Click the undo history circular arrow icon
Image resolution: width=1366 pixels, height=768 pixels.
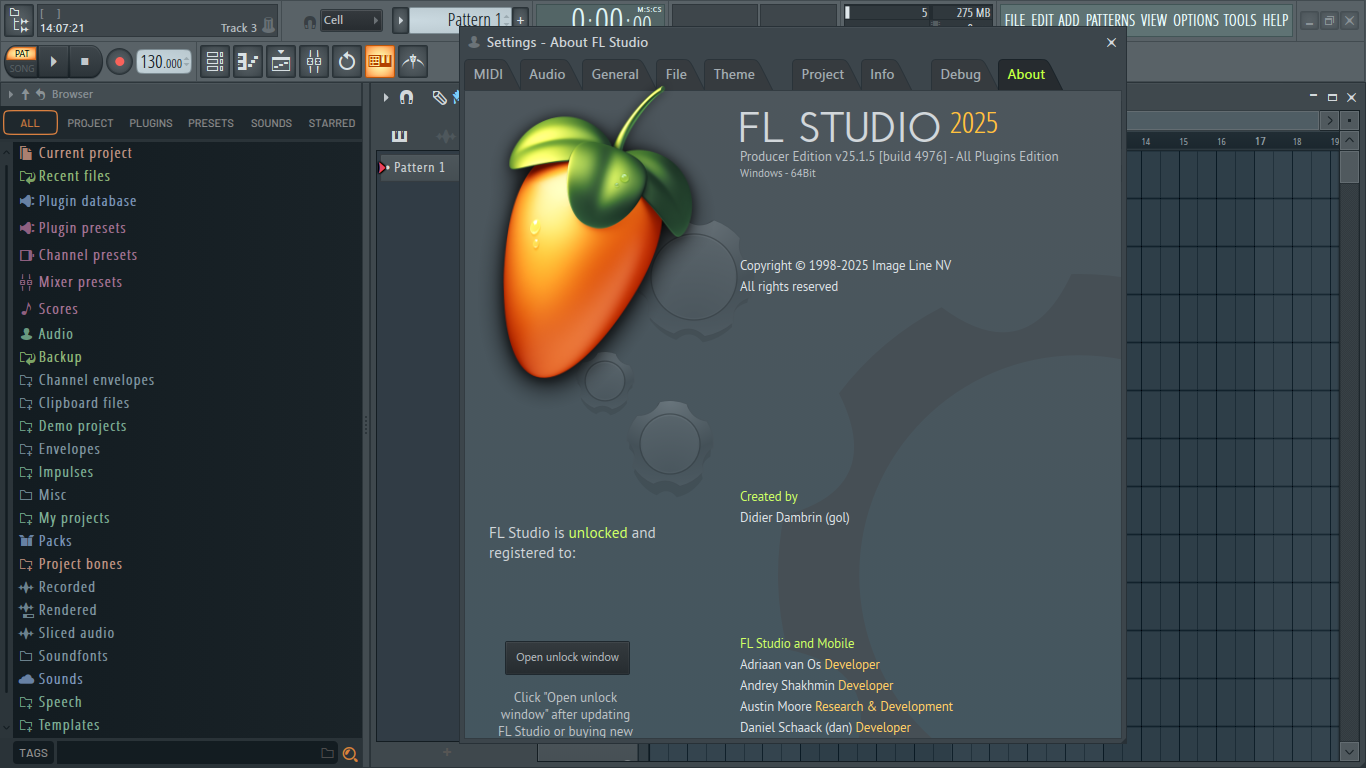click(347, 61)
